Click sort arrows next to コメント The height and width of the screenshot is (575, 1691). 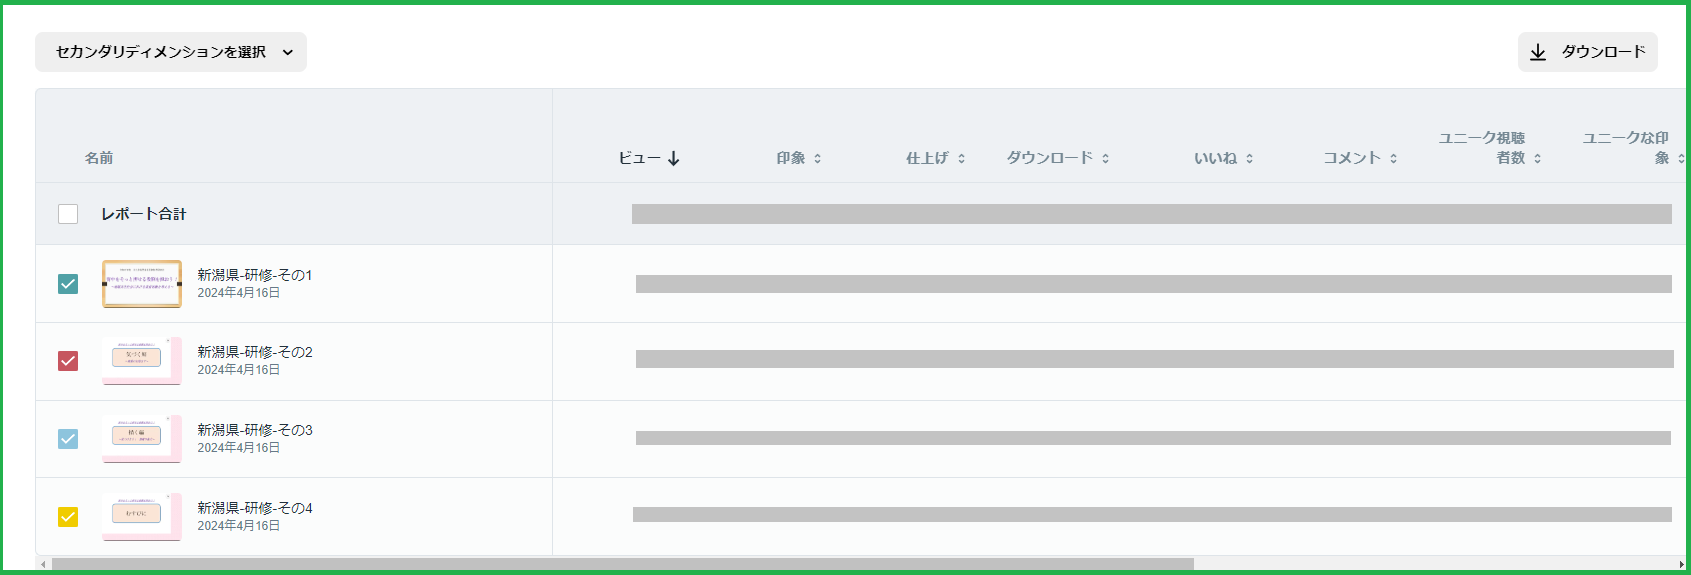point(1393,158)
